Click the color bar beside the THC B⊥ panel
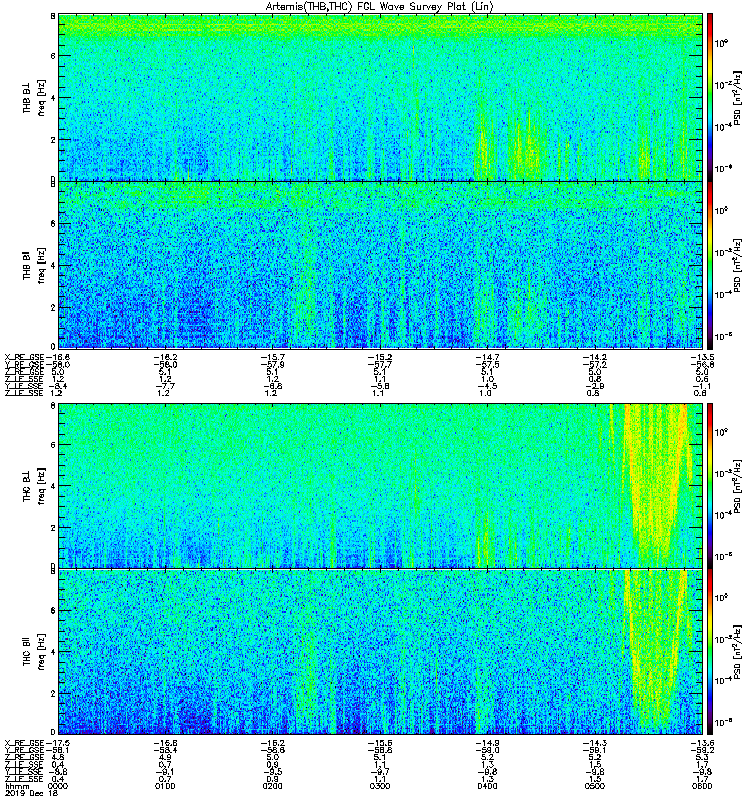 click(710, 486)
